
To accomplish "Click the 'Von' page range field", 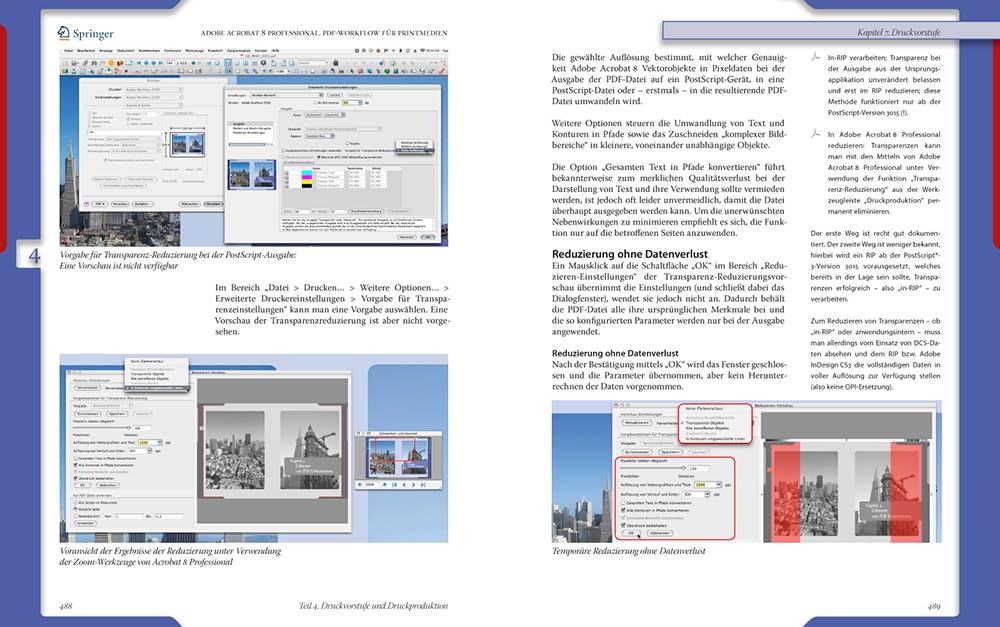I will [x=129, y=516].
